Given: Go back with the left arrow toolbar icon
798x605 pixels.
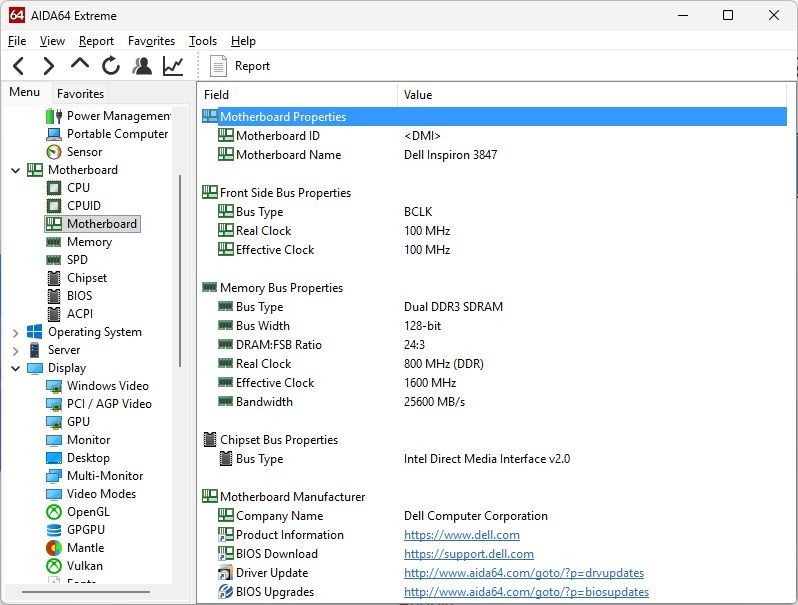Looking at the screenshot, I should point(19,66).
